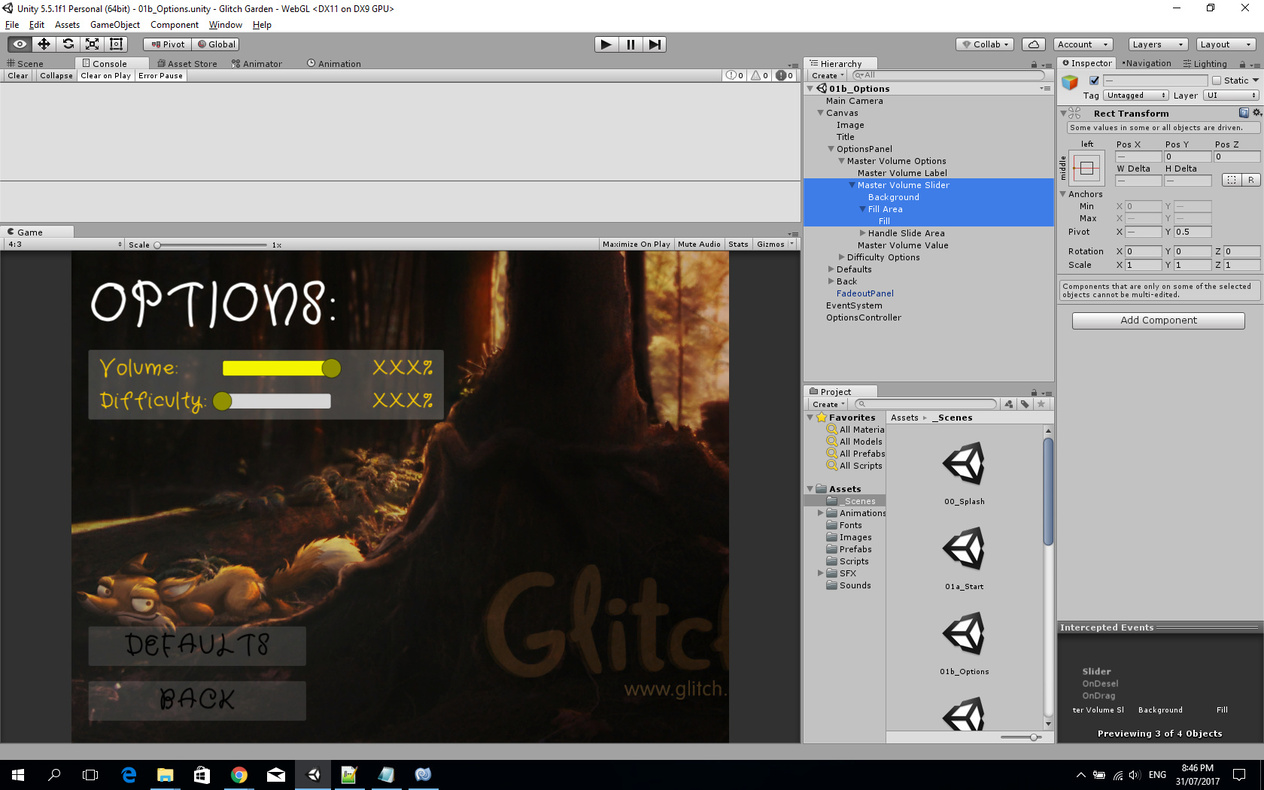Toggle the Static checkbox in Inspector
The width and height of the screenshot is (1264, 790).
[x=1216, y=81]
